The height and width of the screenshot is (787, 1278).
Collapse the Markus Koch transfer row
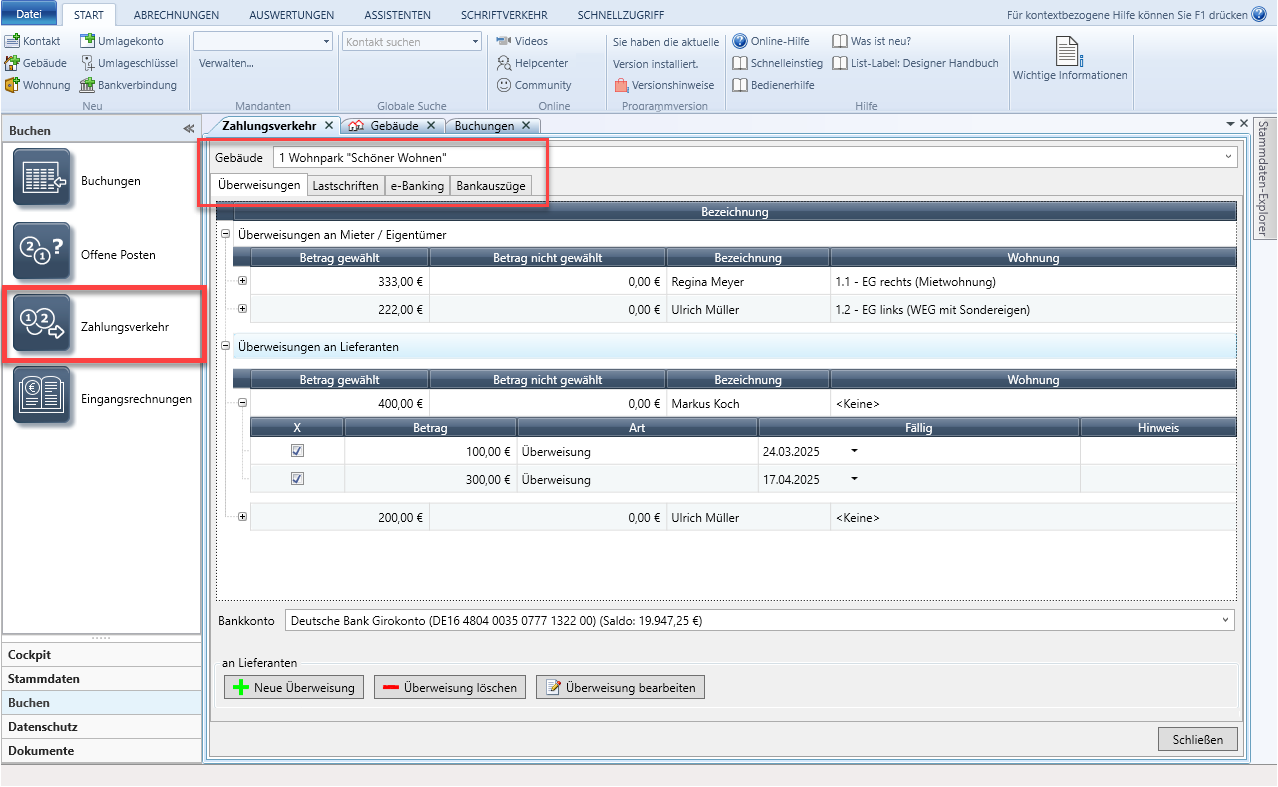point(242,403)
